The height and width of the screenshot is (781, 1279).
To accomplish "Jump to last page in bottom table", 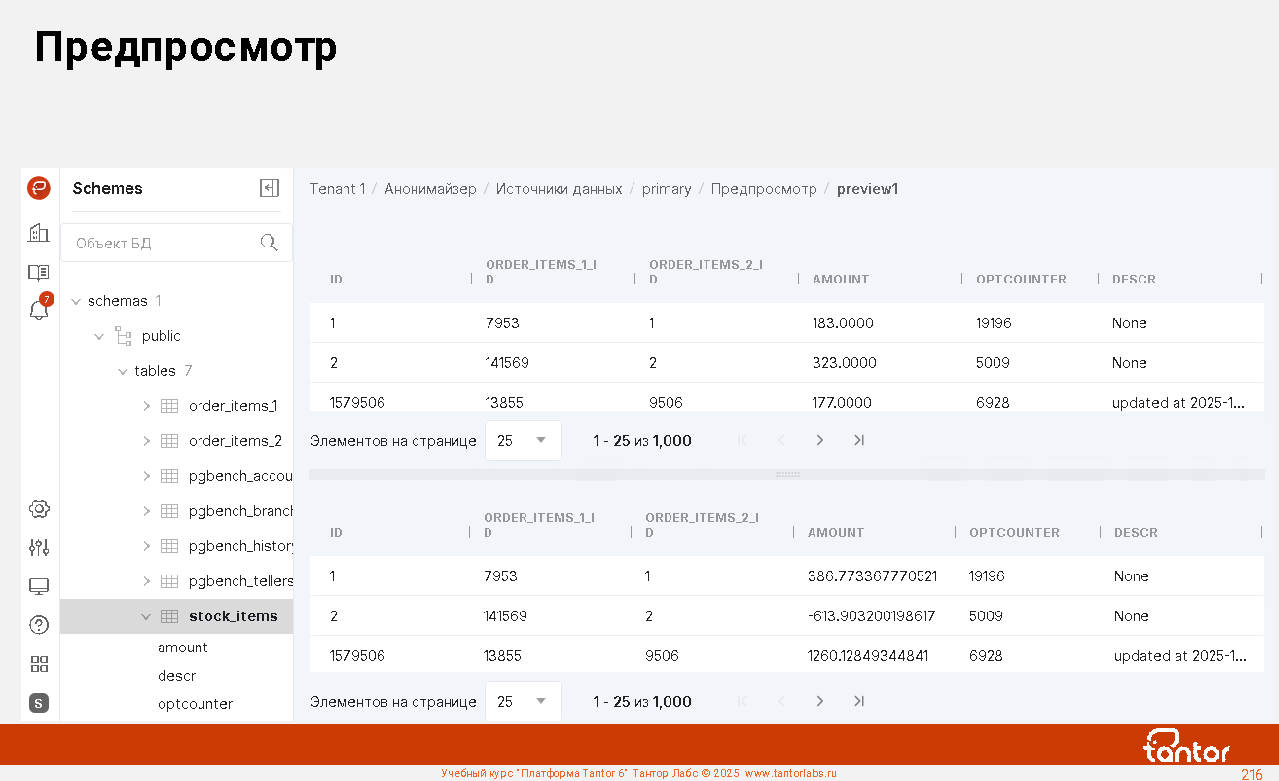I will pyautogui.click(x=858, y=702).
